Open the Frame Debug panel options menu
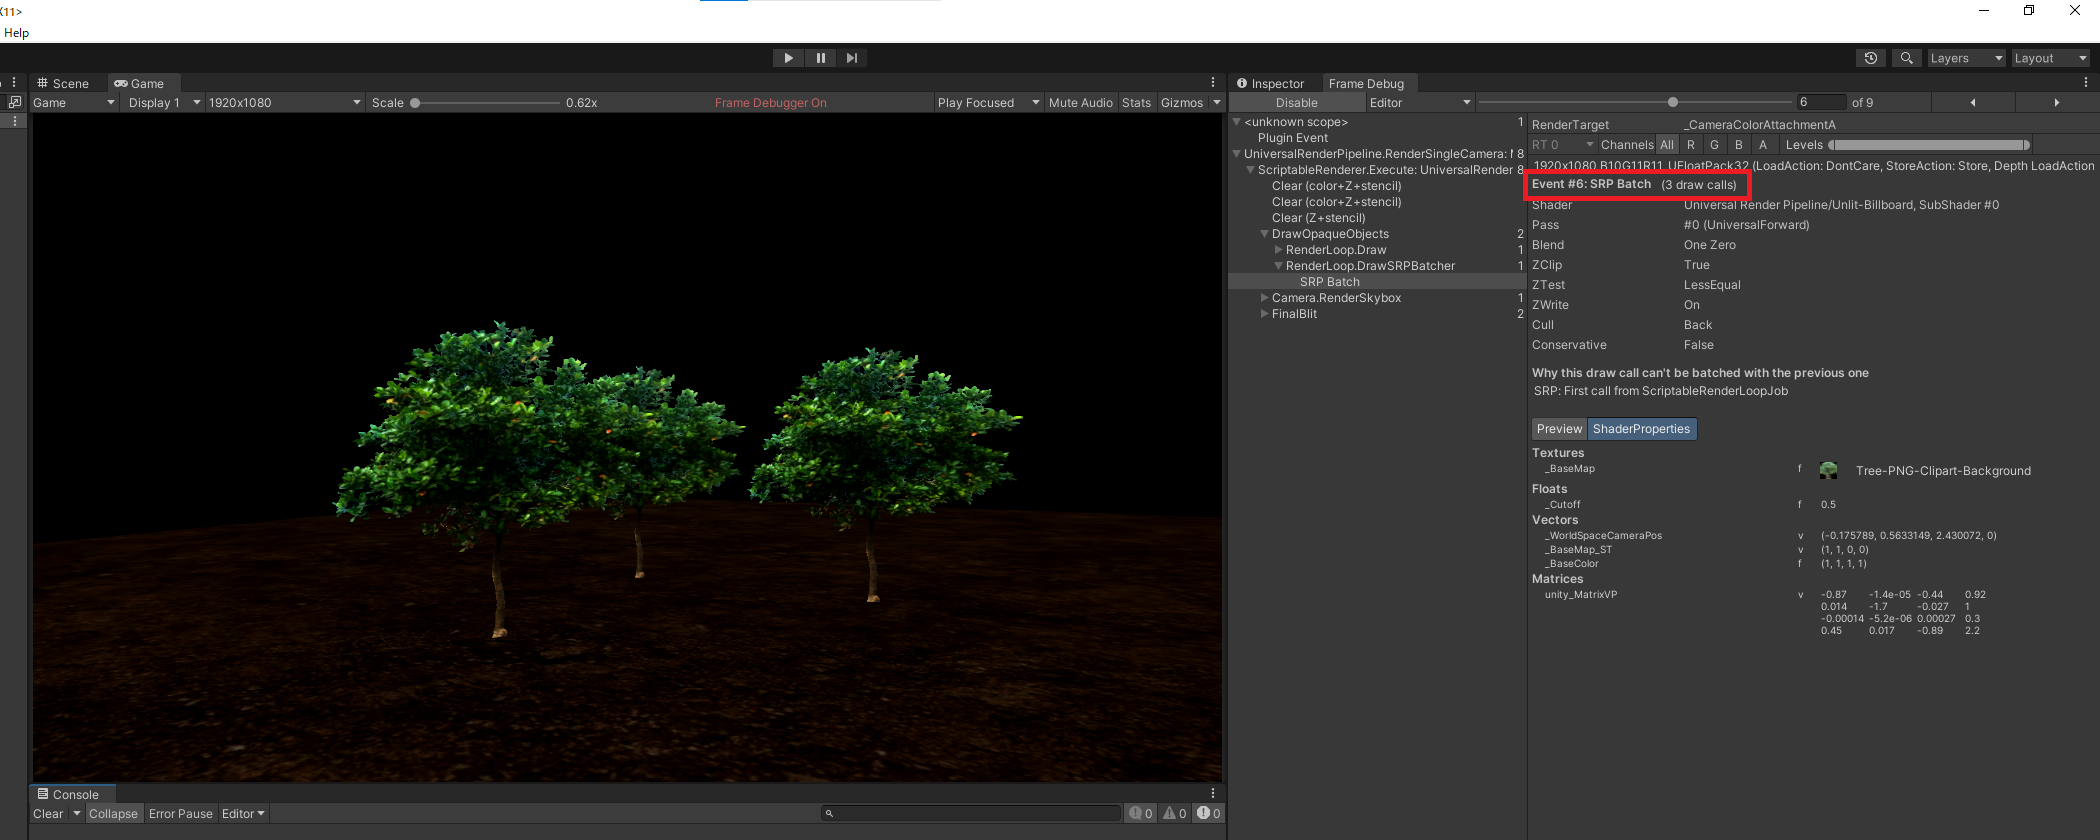2100x840 pixels. 2085,83
